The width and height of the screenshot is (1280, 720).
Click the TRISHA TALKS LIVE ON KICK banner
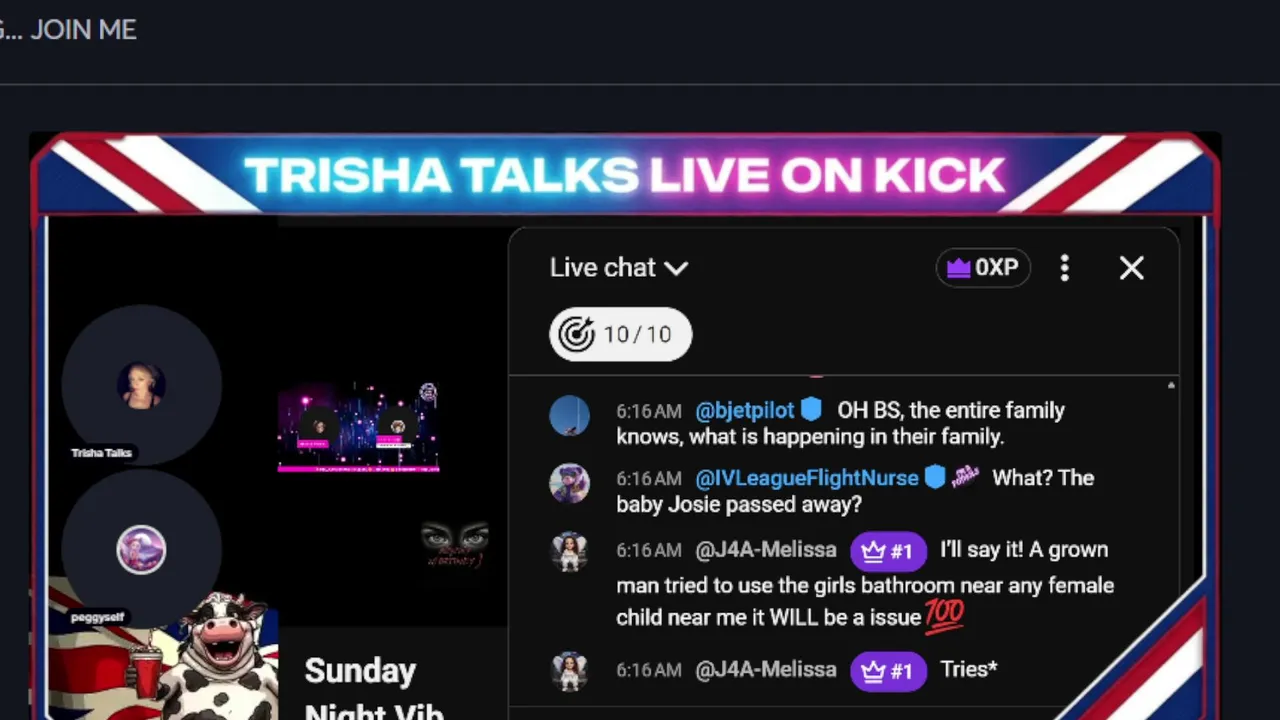tap(624, 175)
